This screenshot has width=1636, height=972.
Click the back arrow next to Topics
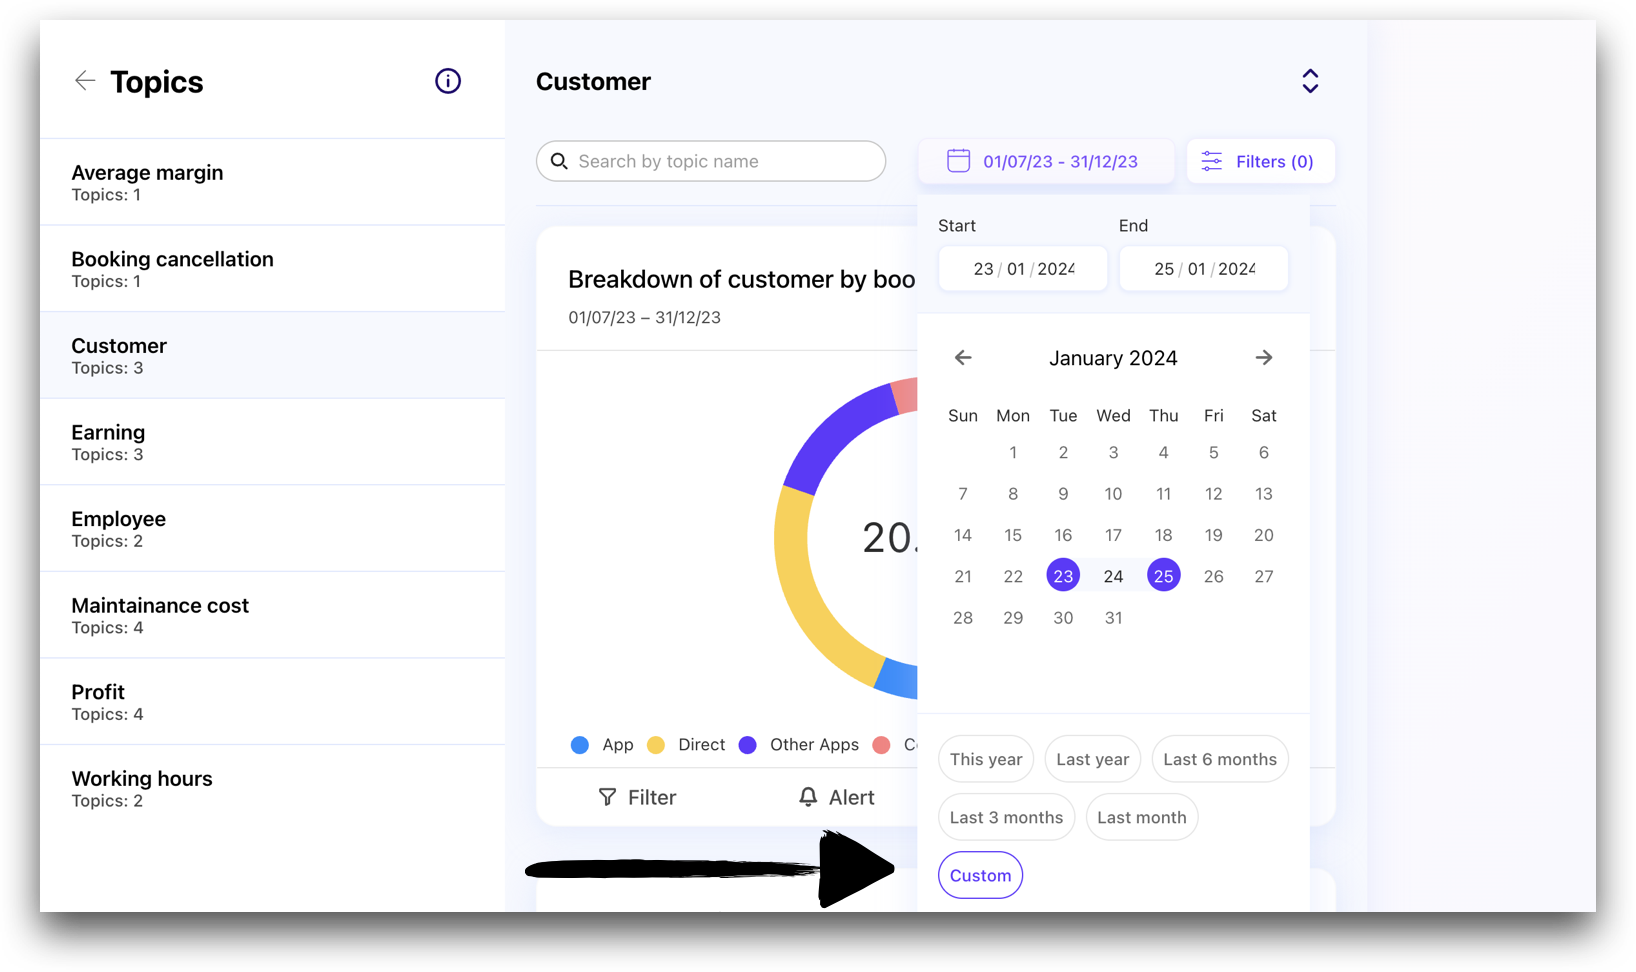pos(85,81)
